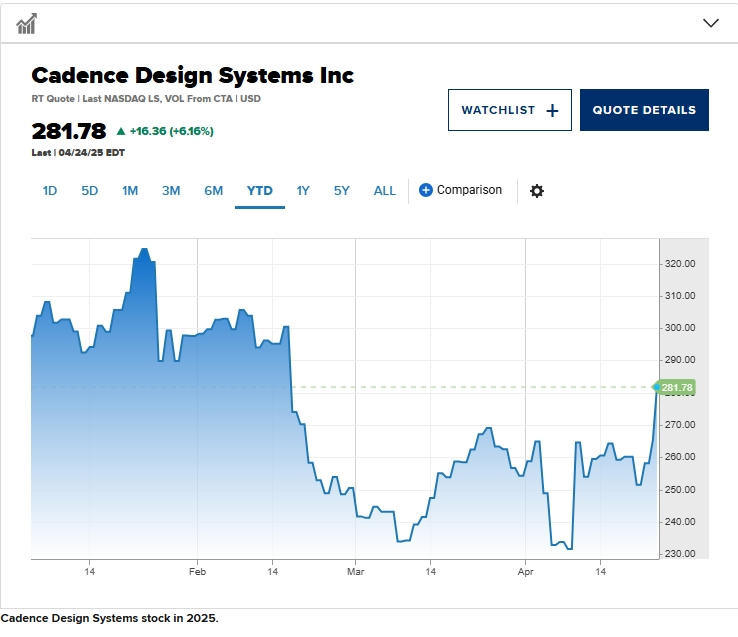Add to watchlist with plus icon

coord(552,111)
